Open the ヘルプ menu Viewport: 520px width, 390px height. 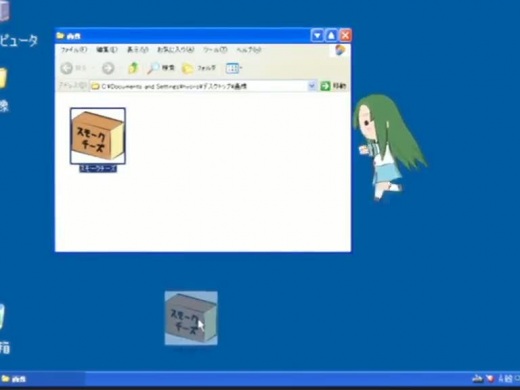(x=249, y=50)
